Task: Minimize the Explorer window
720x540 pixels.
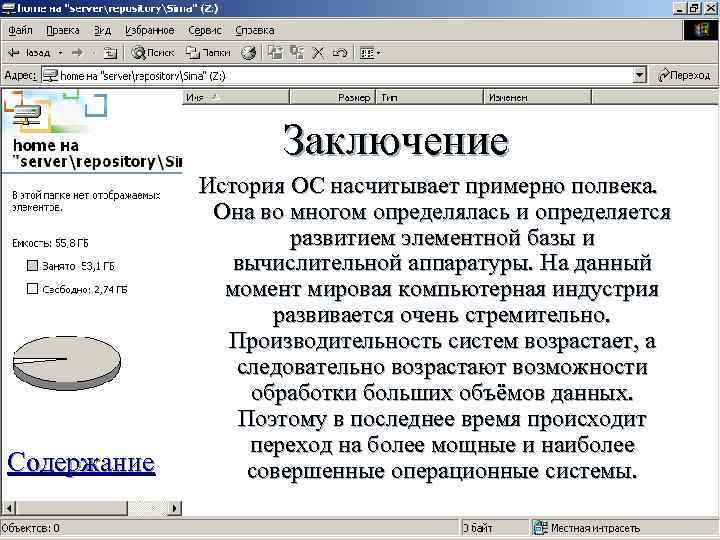Action: coord(681,8)
